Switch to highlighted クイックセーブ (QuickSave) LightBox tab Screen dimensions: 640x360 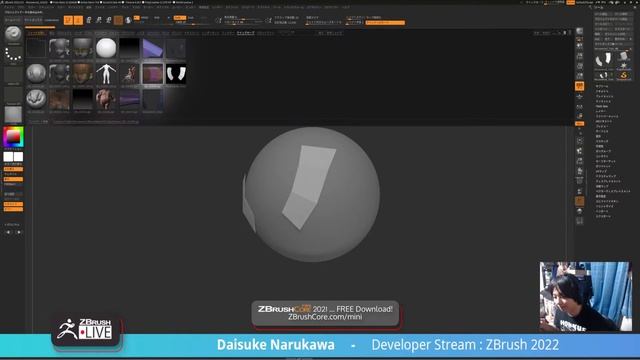[246, 33]
